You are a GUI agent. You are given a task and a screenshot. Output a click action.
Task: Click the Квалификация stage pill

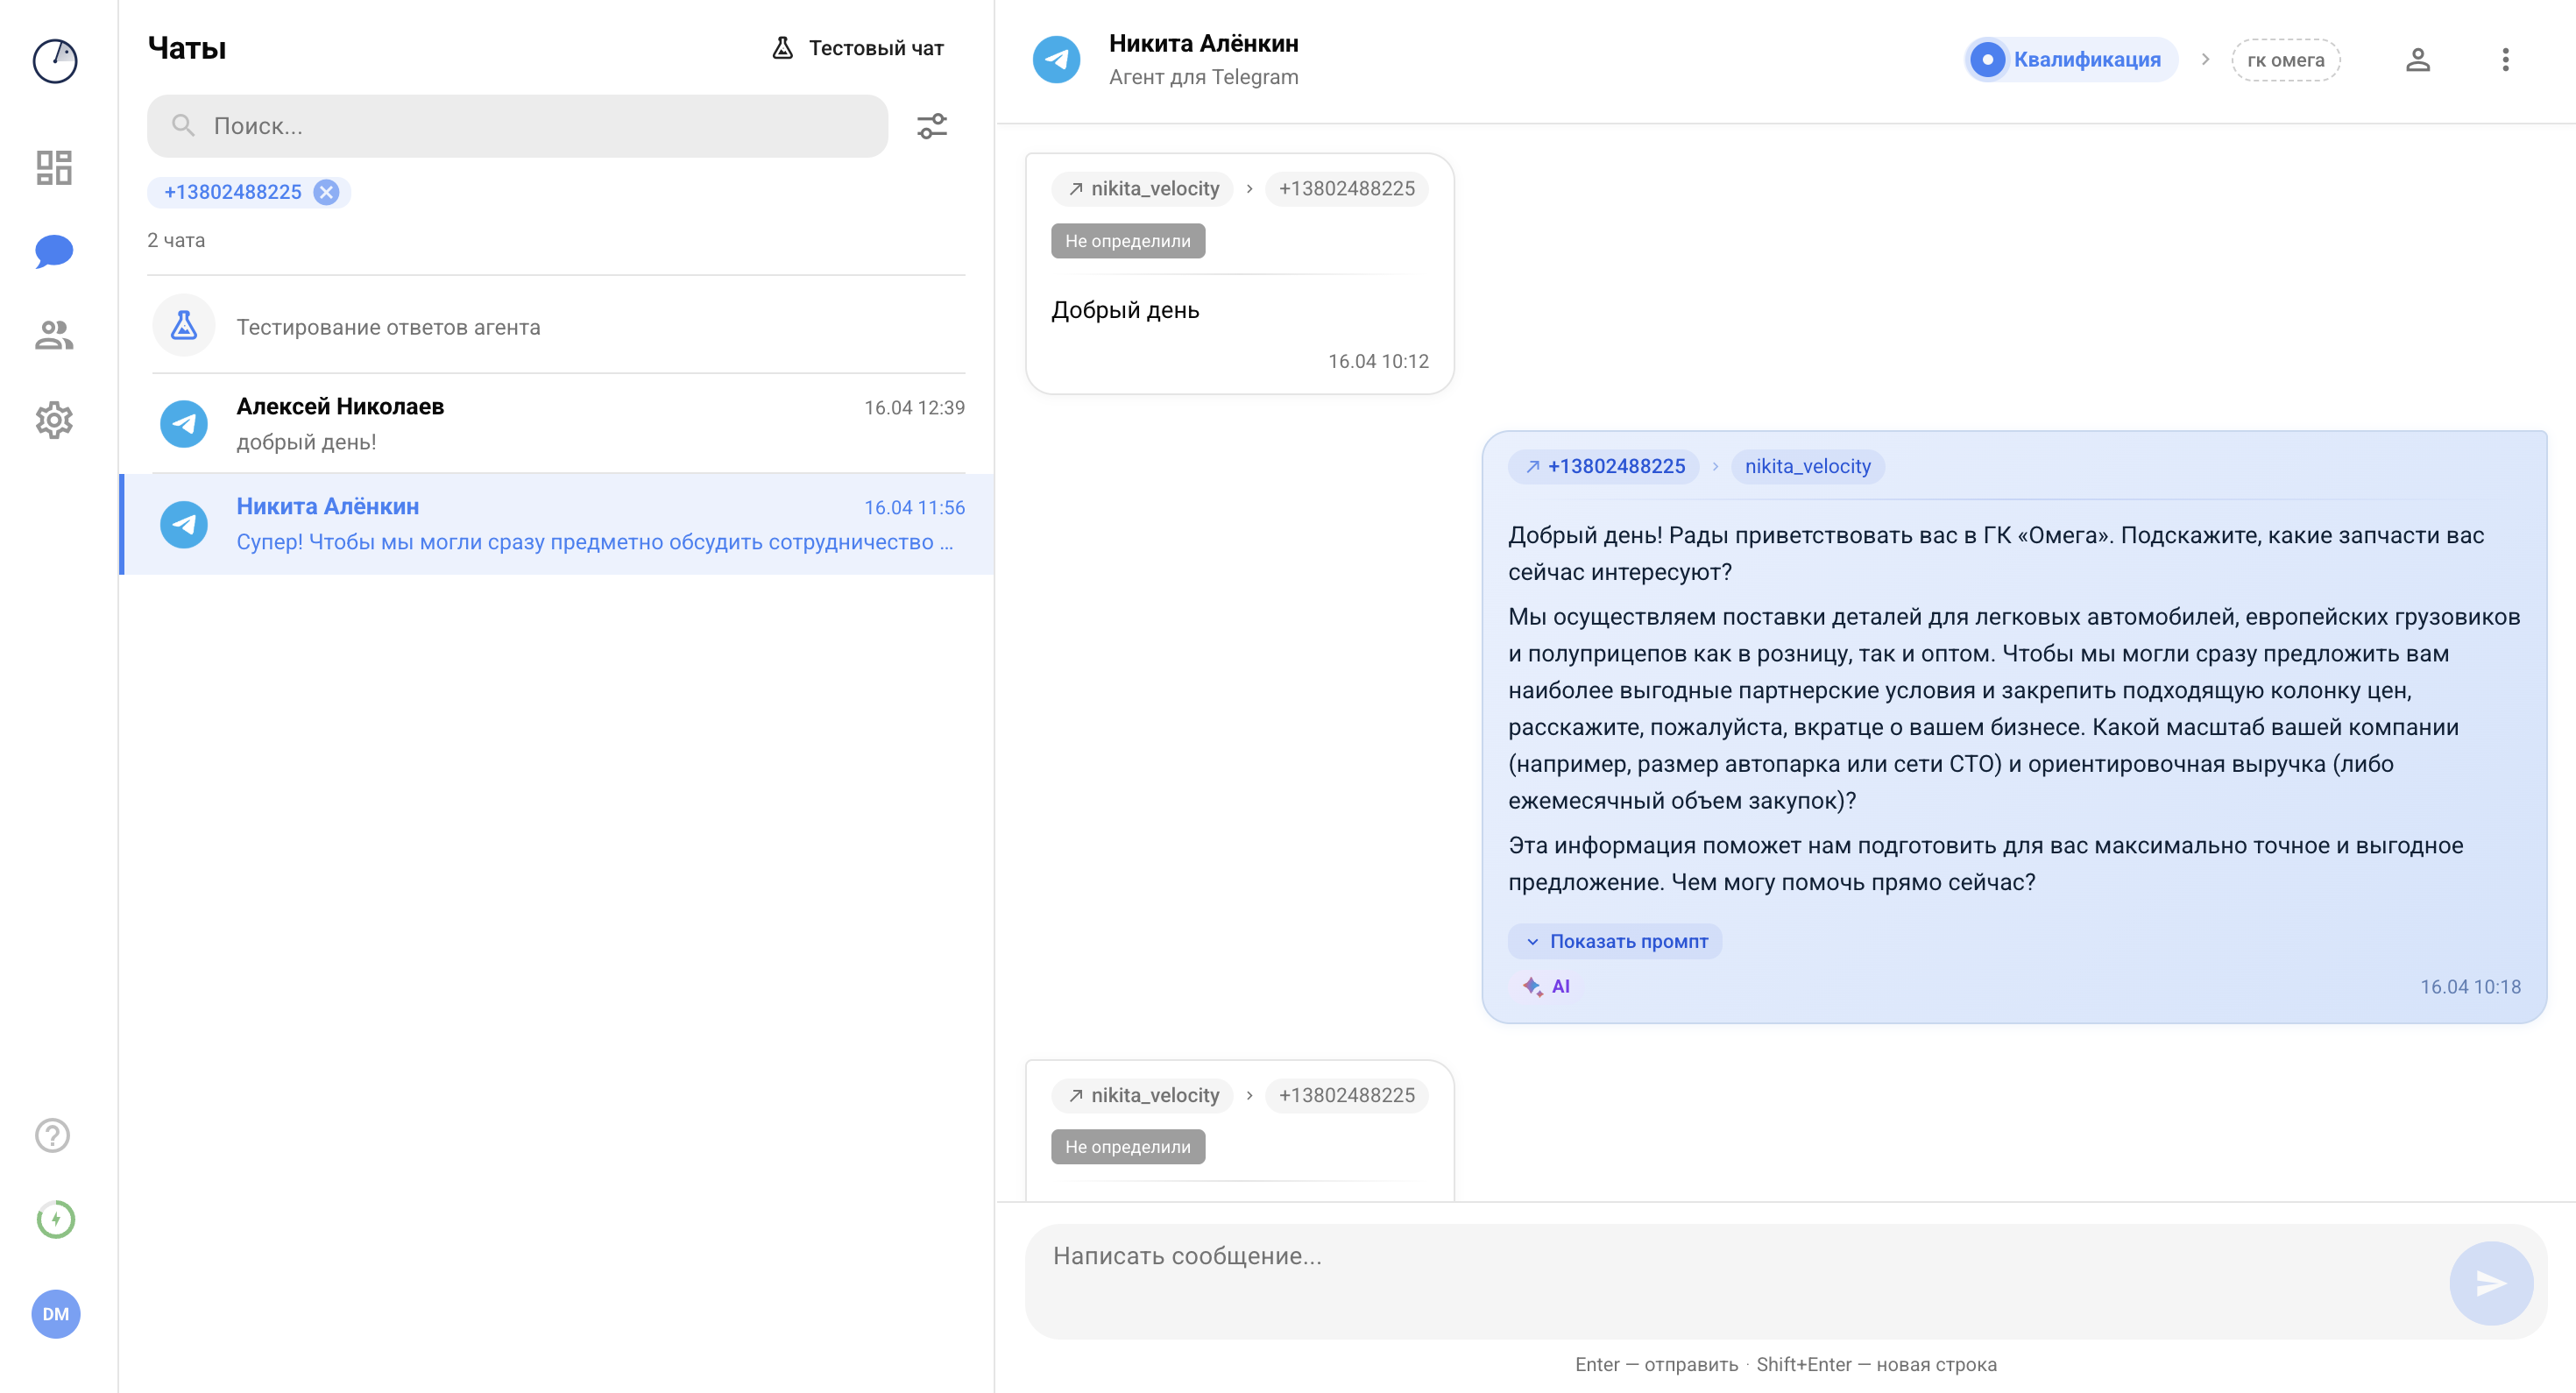(2070, 59)
